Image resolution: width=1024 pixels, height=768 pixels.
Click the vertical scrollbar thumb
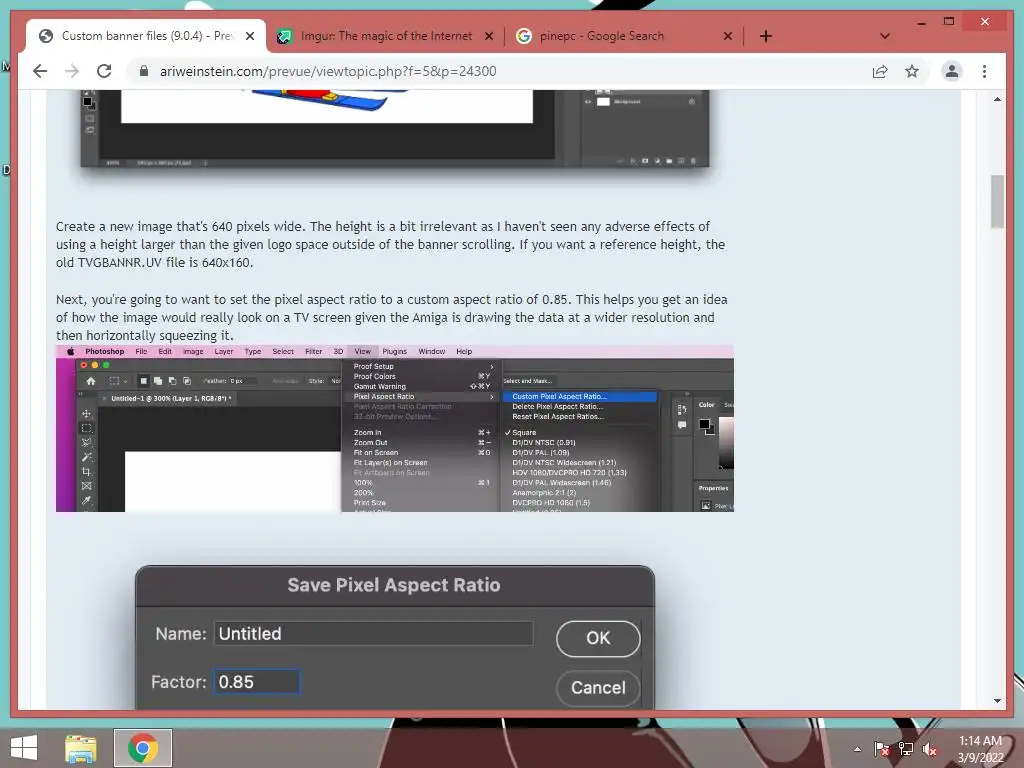(997, 201)
